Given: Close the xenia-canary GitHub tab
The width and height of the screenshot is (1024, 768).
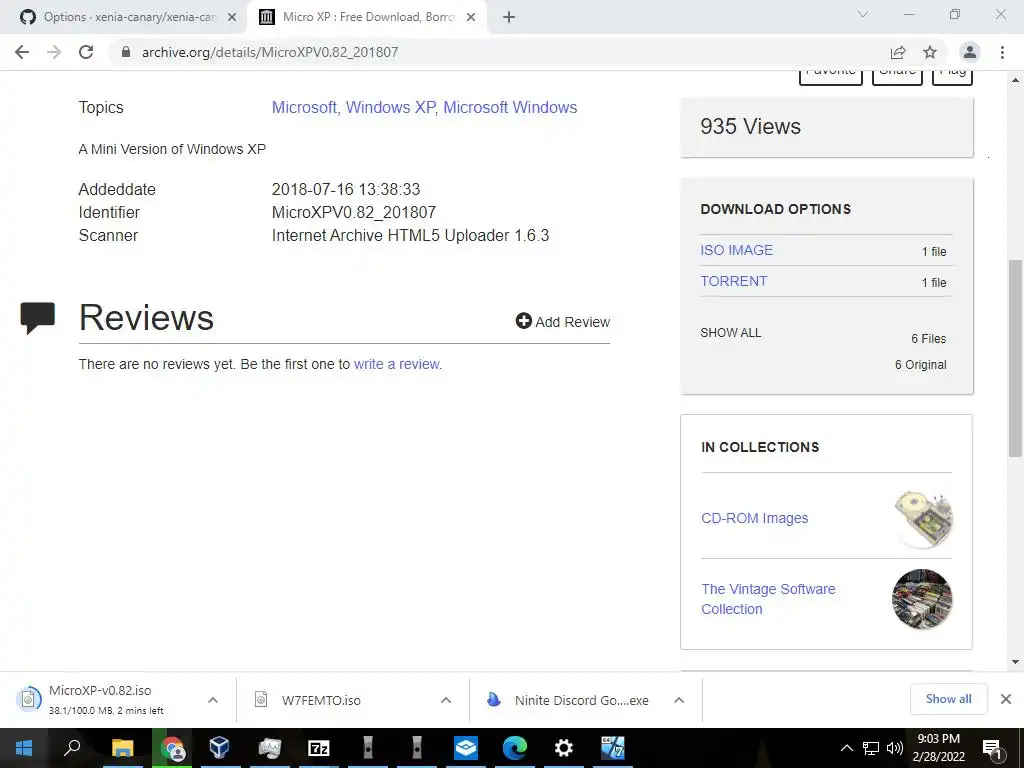Looking at the screenshot, I should point(232,17).
